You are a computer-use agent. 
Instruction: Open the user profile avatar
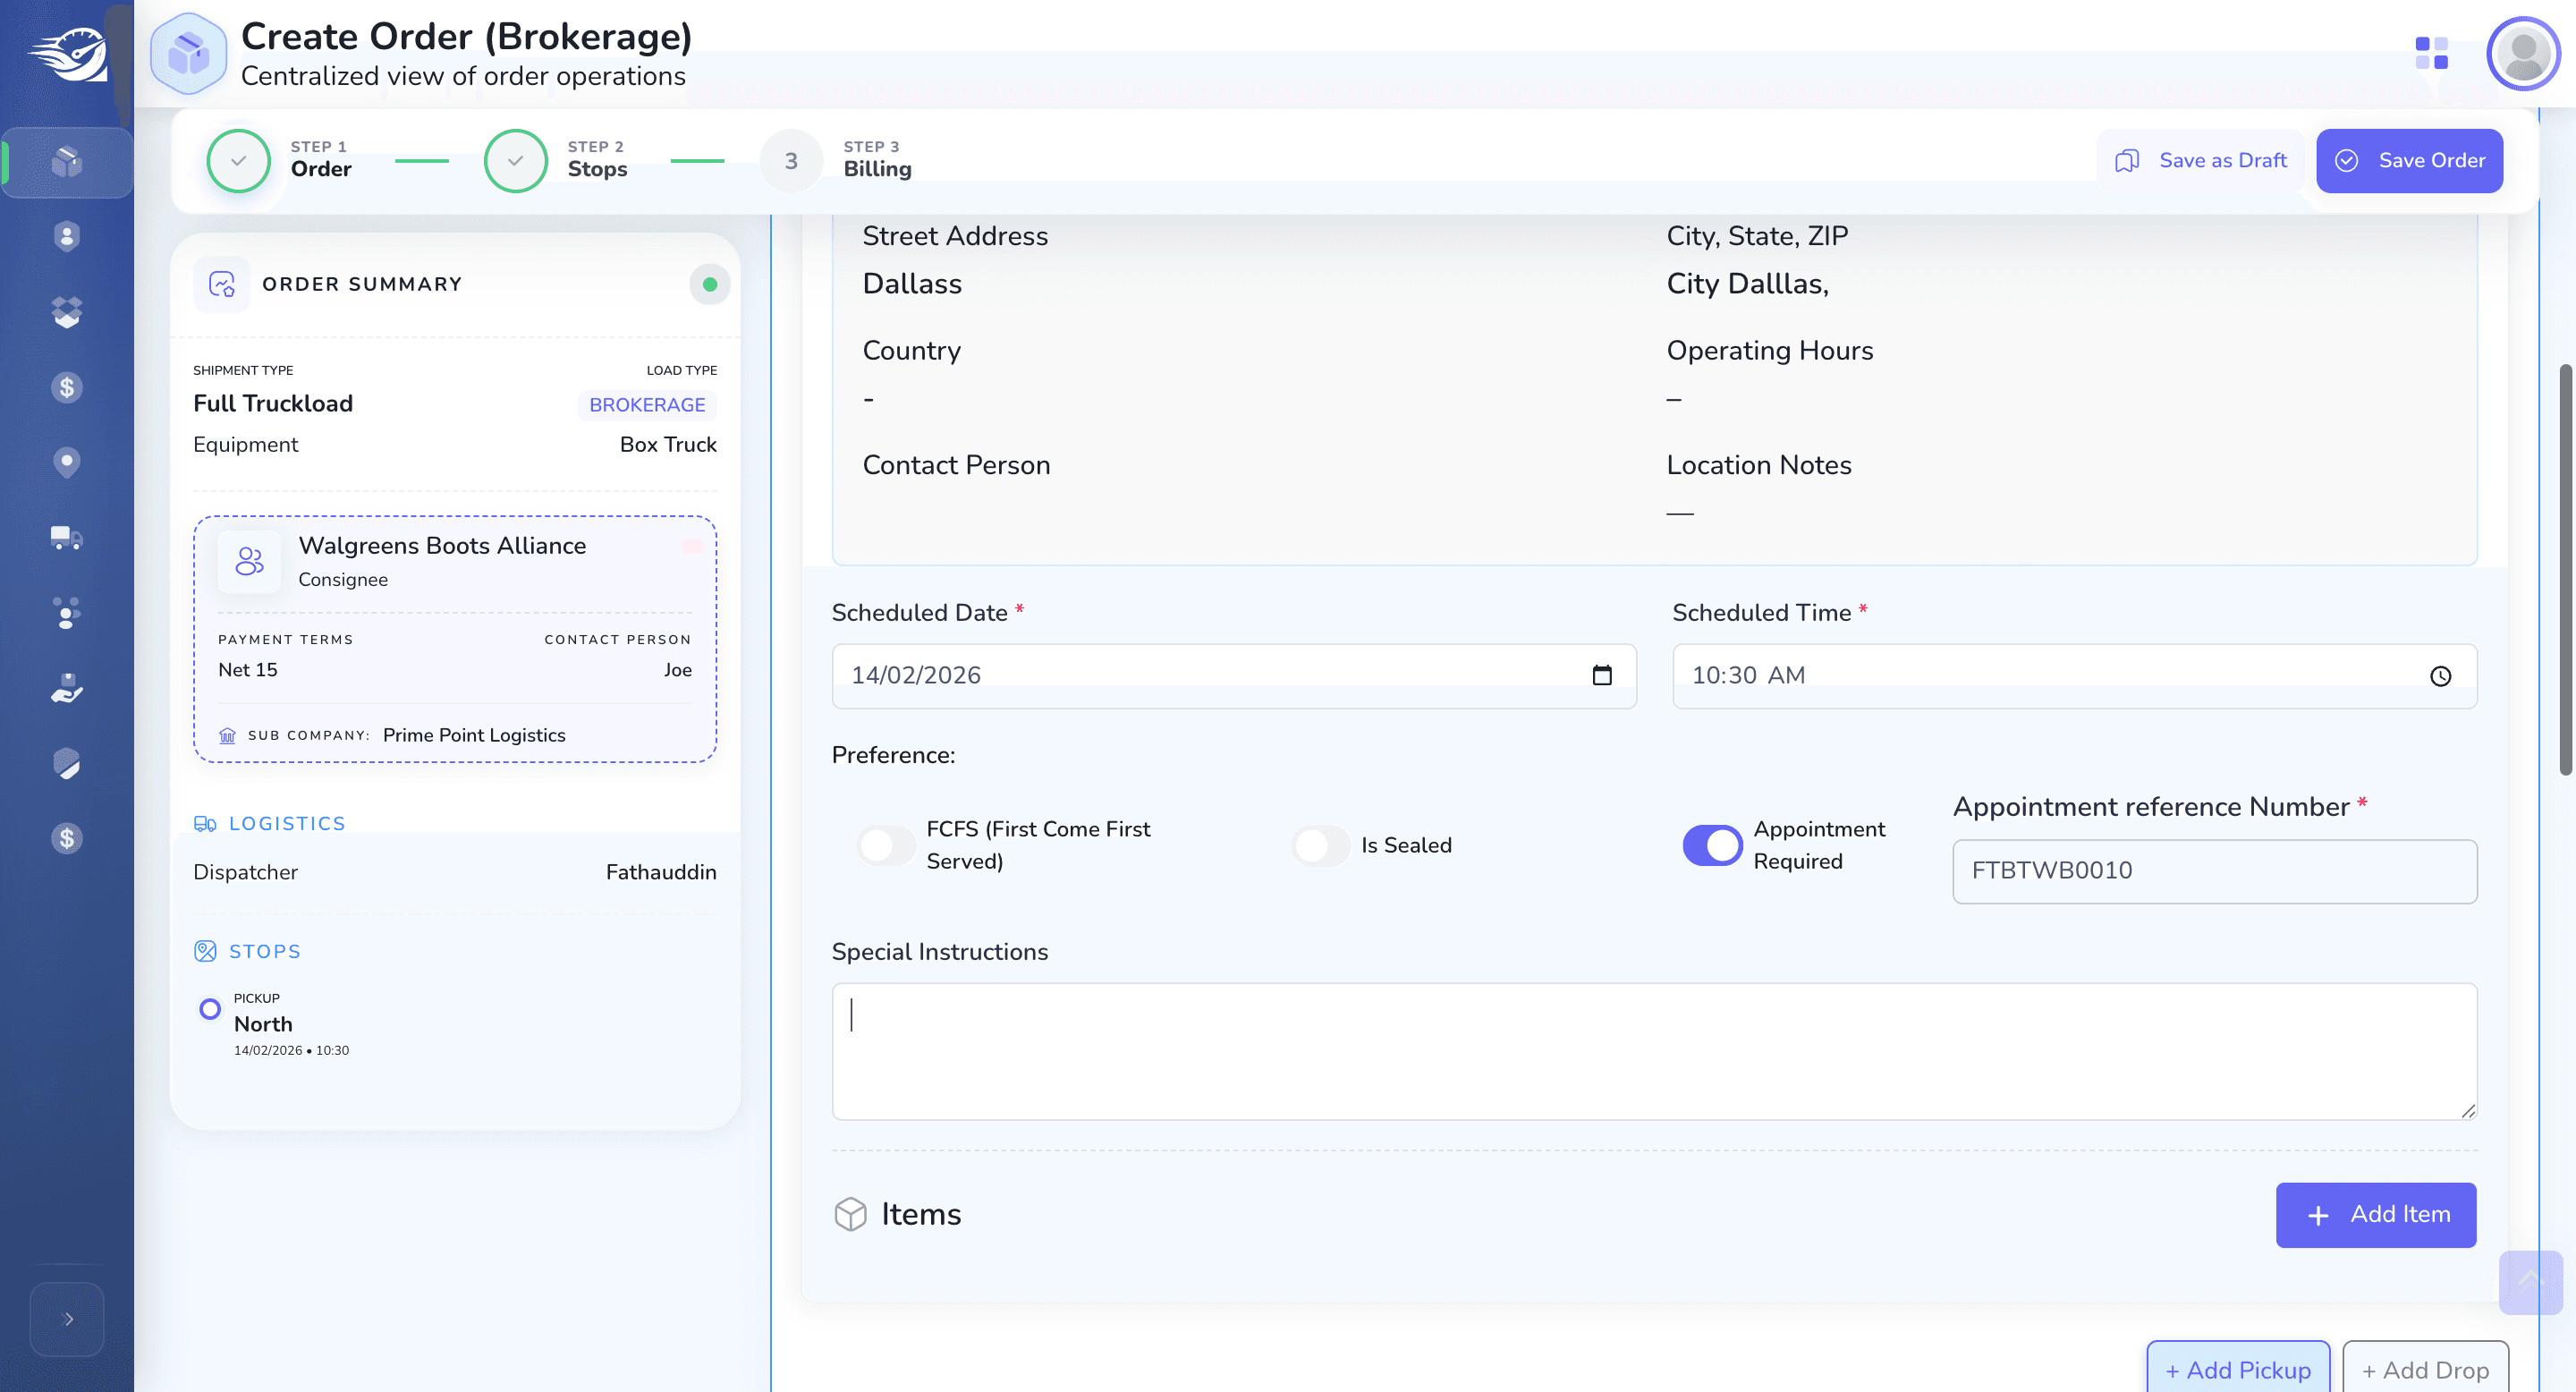[2523, 53]
